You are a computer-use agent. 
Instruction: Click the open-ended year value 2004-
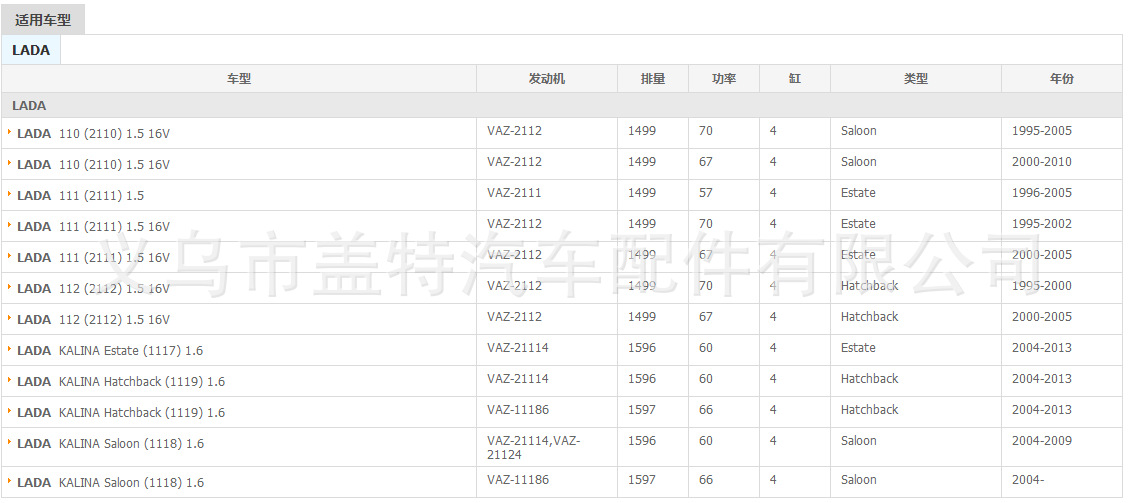[1028, 480]
